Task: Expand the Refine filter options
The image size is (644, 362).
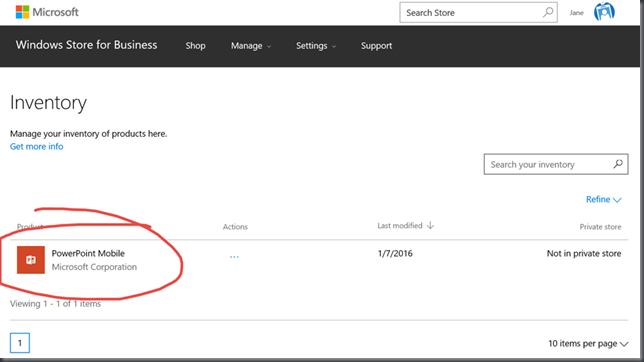Action: tap(603, 199)
